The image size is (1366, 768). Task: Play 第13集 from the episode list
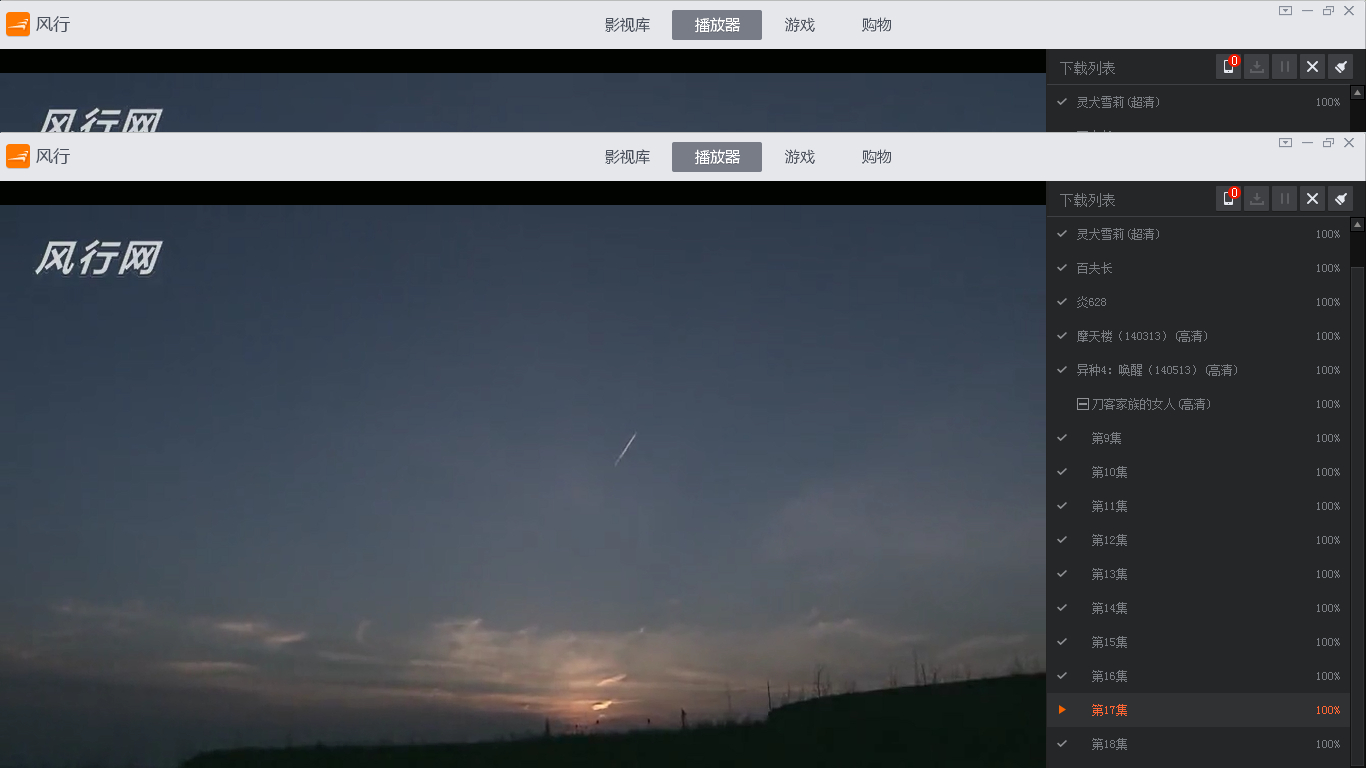1198,574
